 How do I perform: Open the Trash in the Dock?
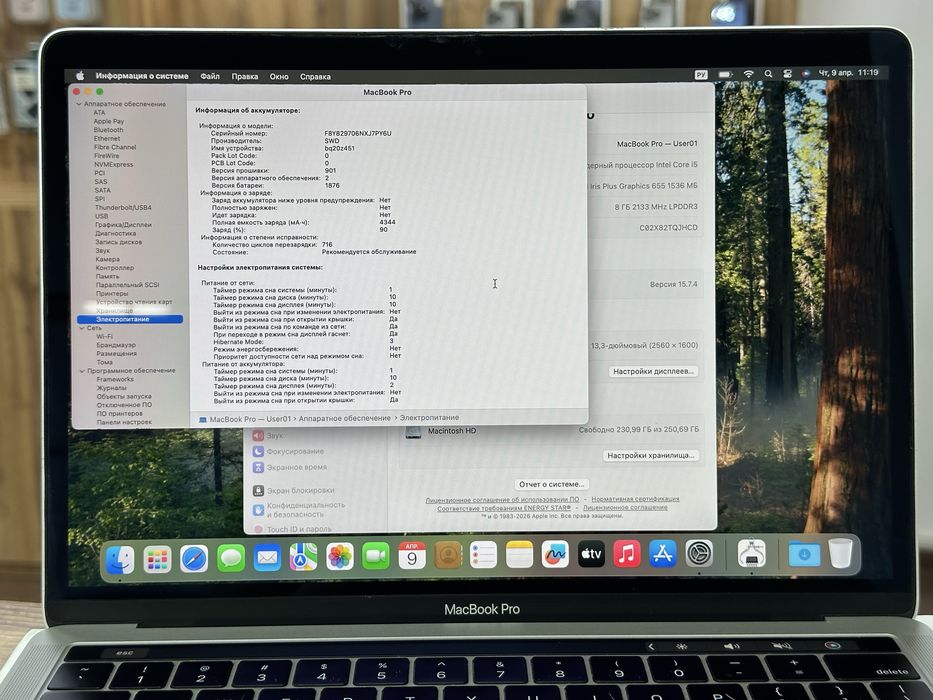841,554
